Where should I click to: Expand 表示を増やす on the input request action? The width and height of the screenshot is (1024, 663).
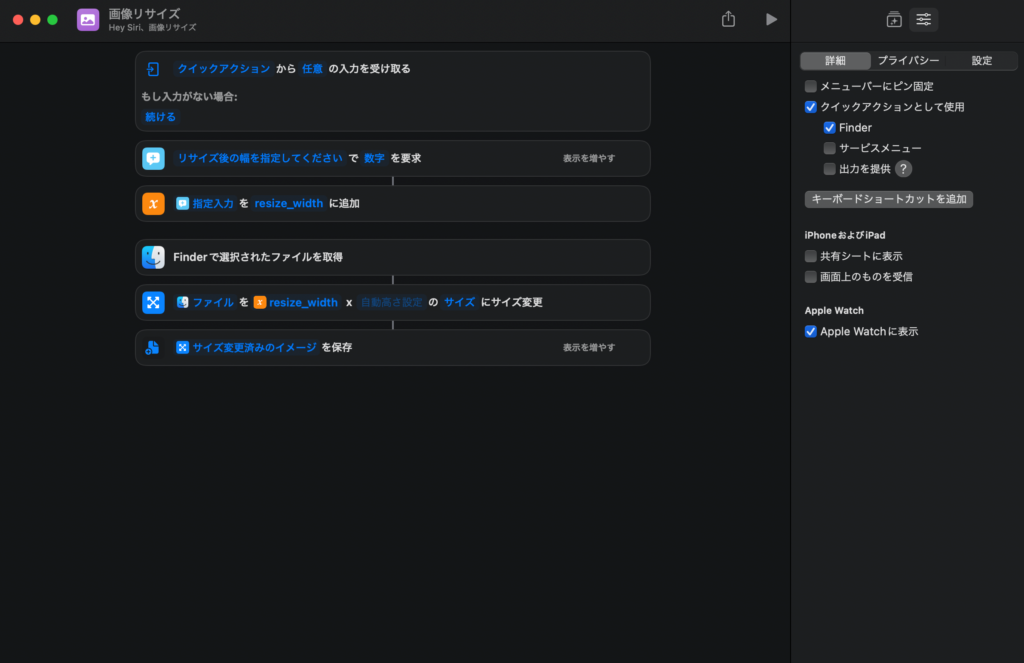589,158
